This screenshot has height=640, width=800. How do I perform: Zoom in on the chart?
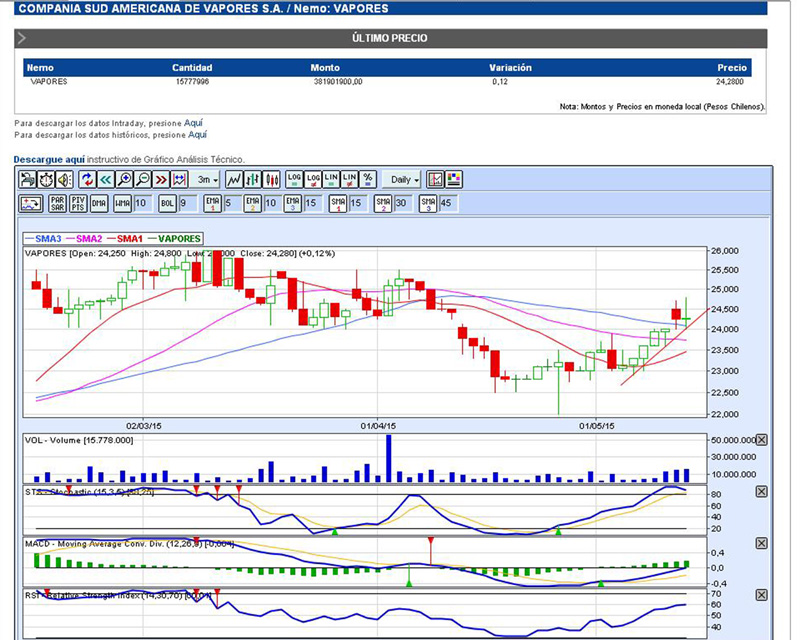[124, 180]
